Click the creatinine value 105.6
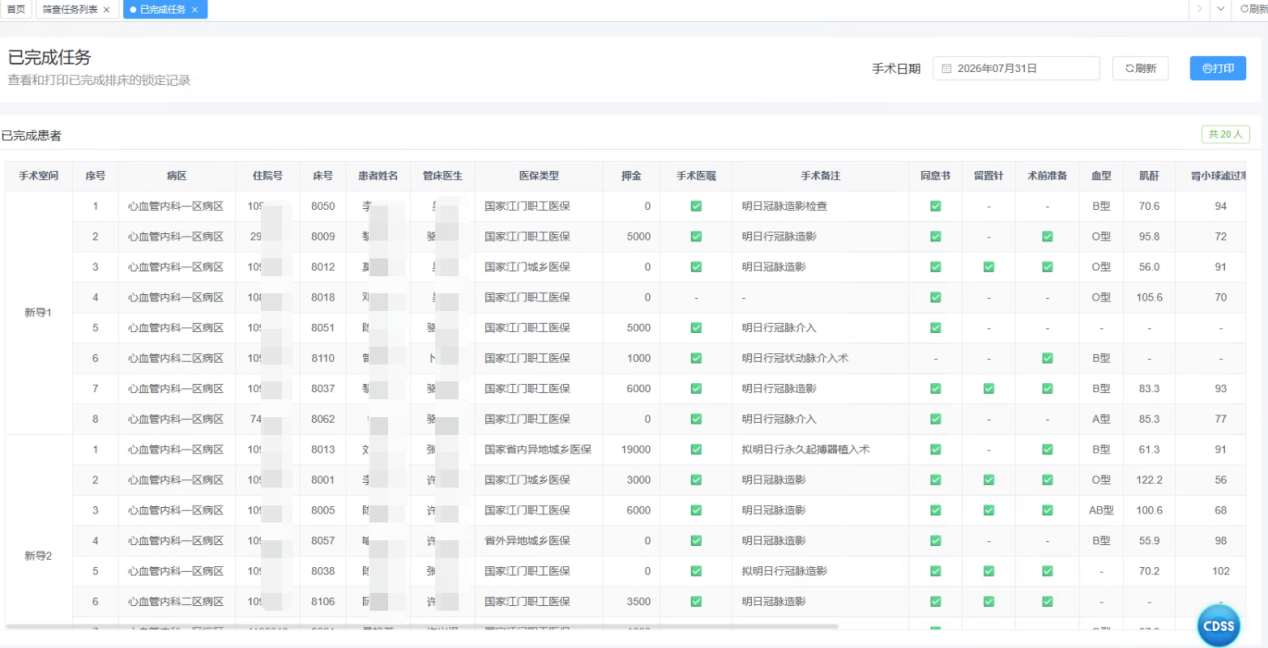 1149,297
